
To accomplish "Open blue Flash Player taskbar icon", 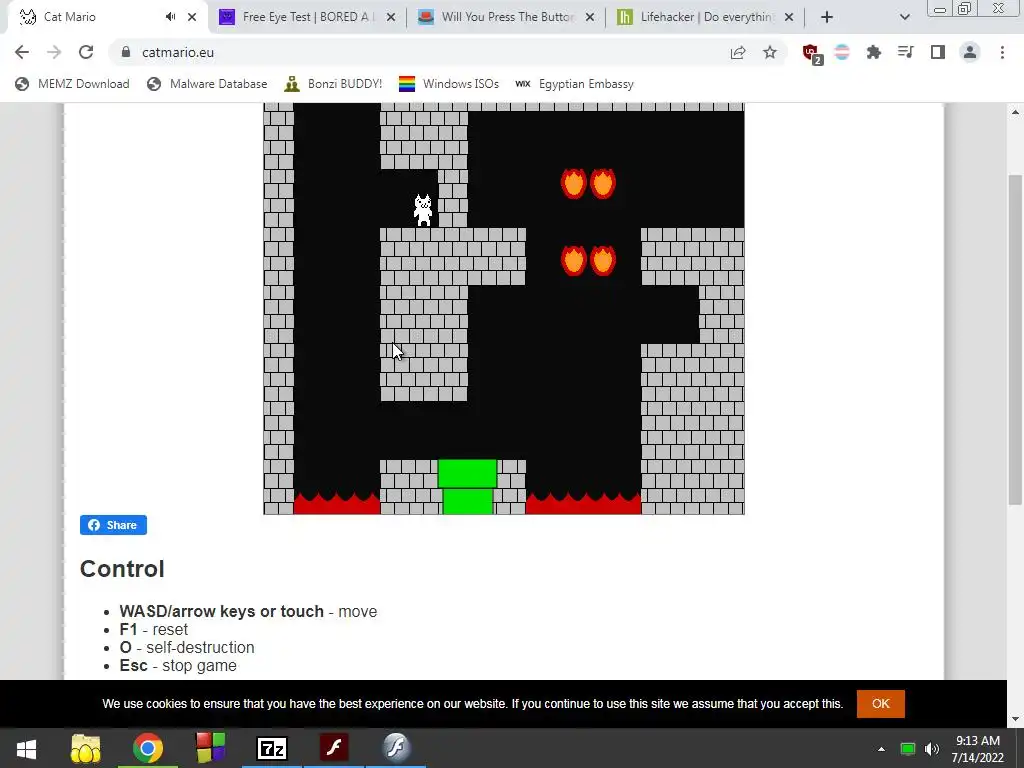I will pyautogui.click(x=396, y=747).
